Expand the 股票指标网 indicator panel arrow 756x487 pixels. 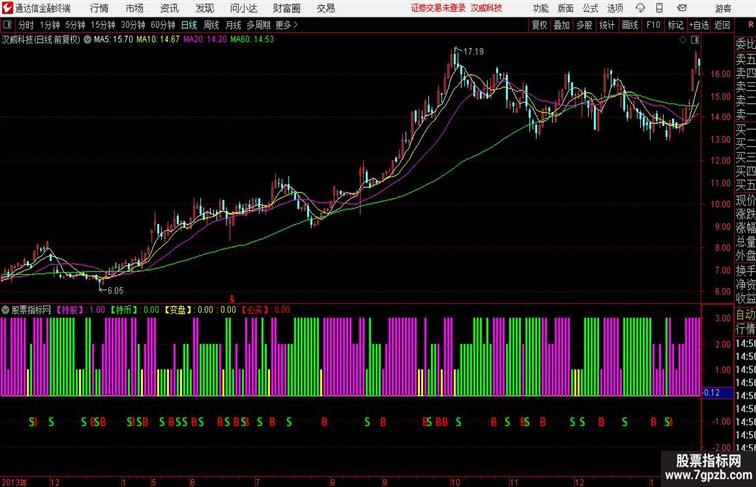coord(5,310)
